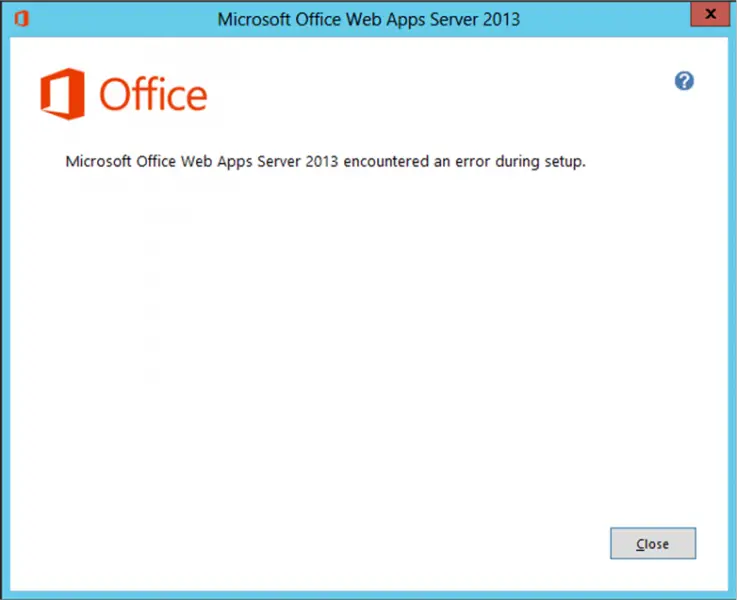Click the large orange Office logo icon
This screenshot has width=737, height=600.
(63, 94)
